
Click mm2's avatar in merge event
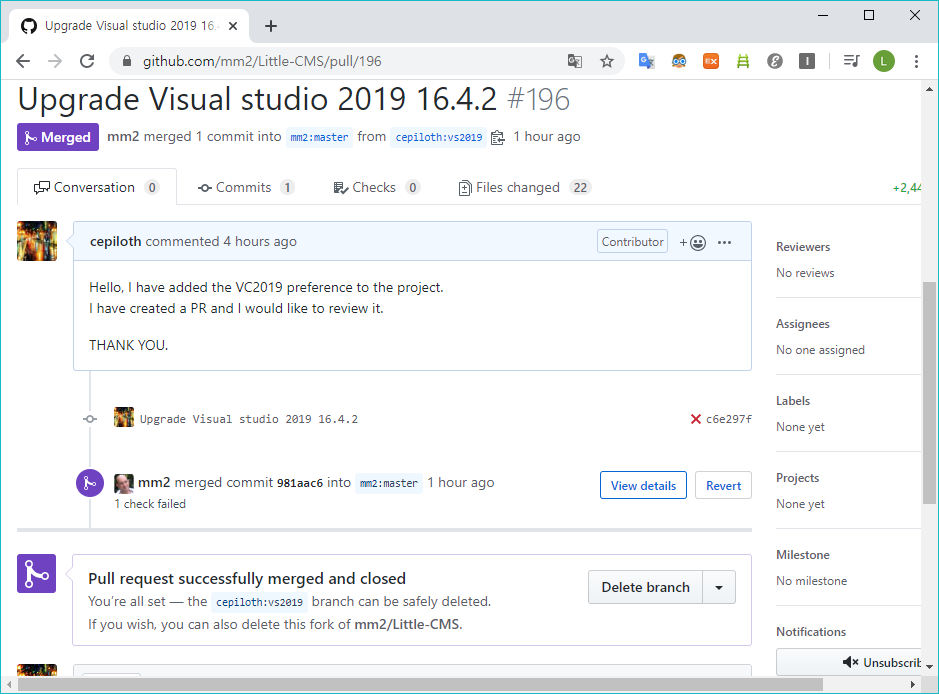(124, 483)
